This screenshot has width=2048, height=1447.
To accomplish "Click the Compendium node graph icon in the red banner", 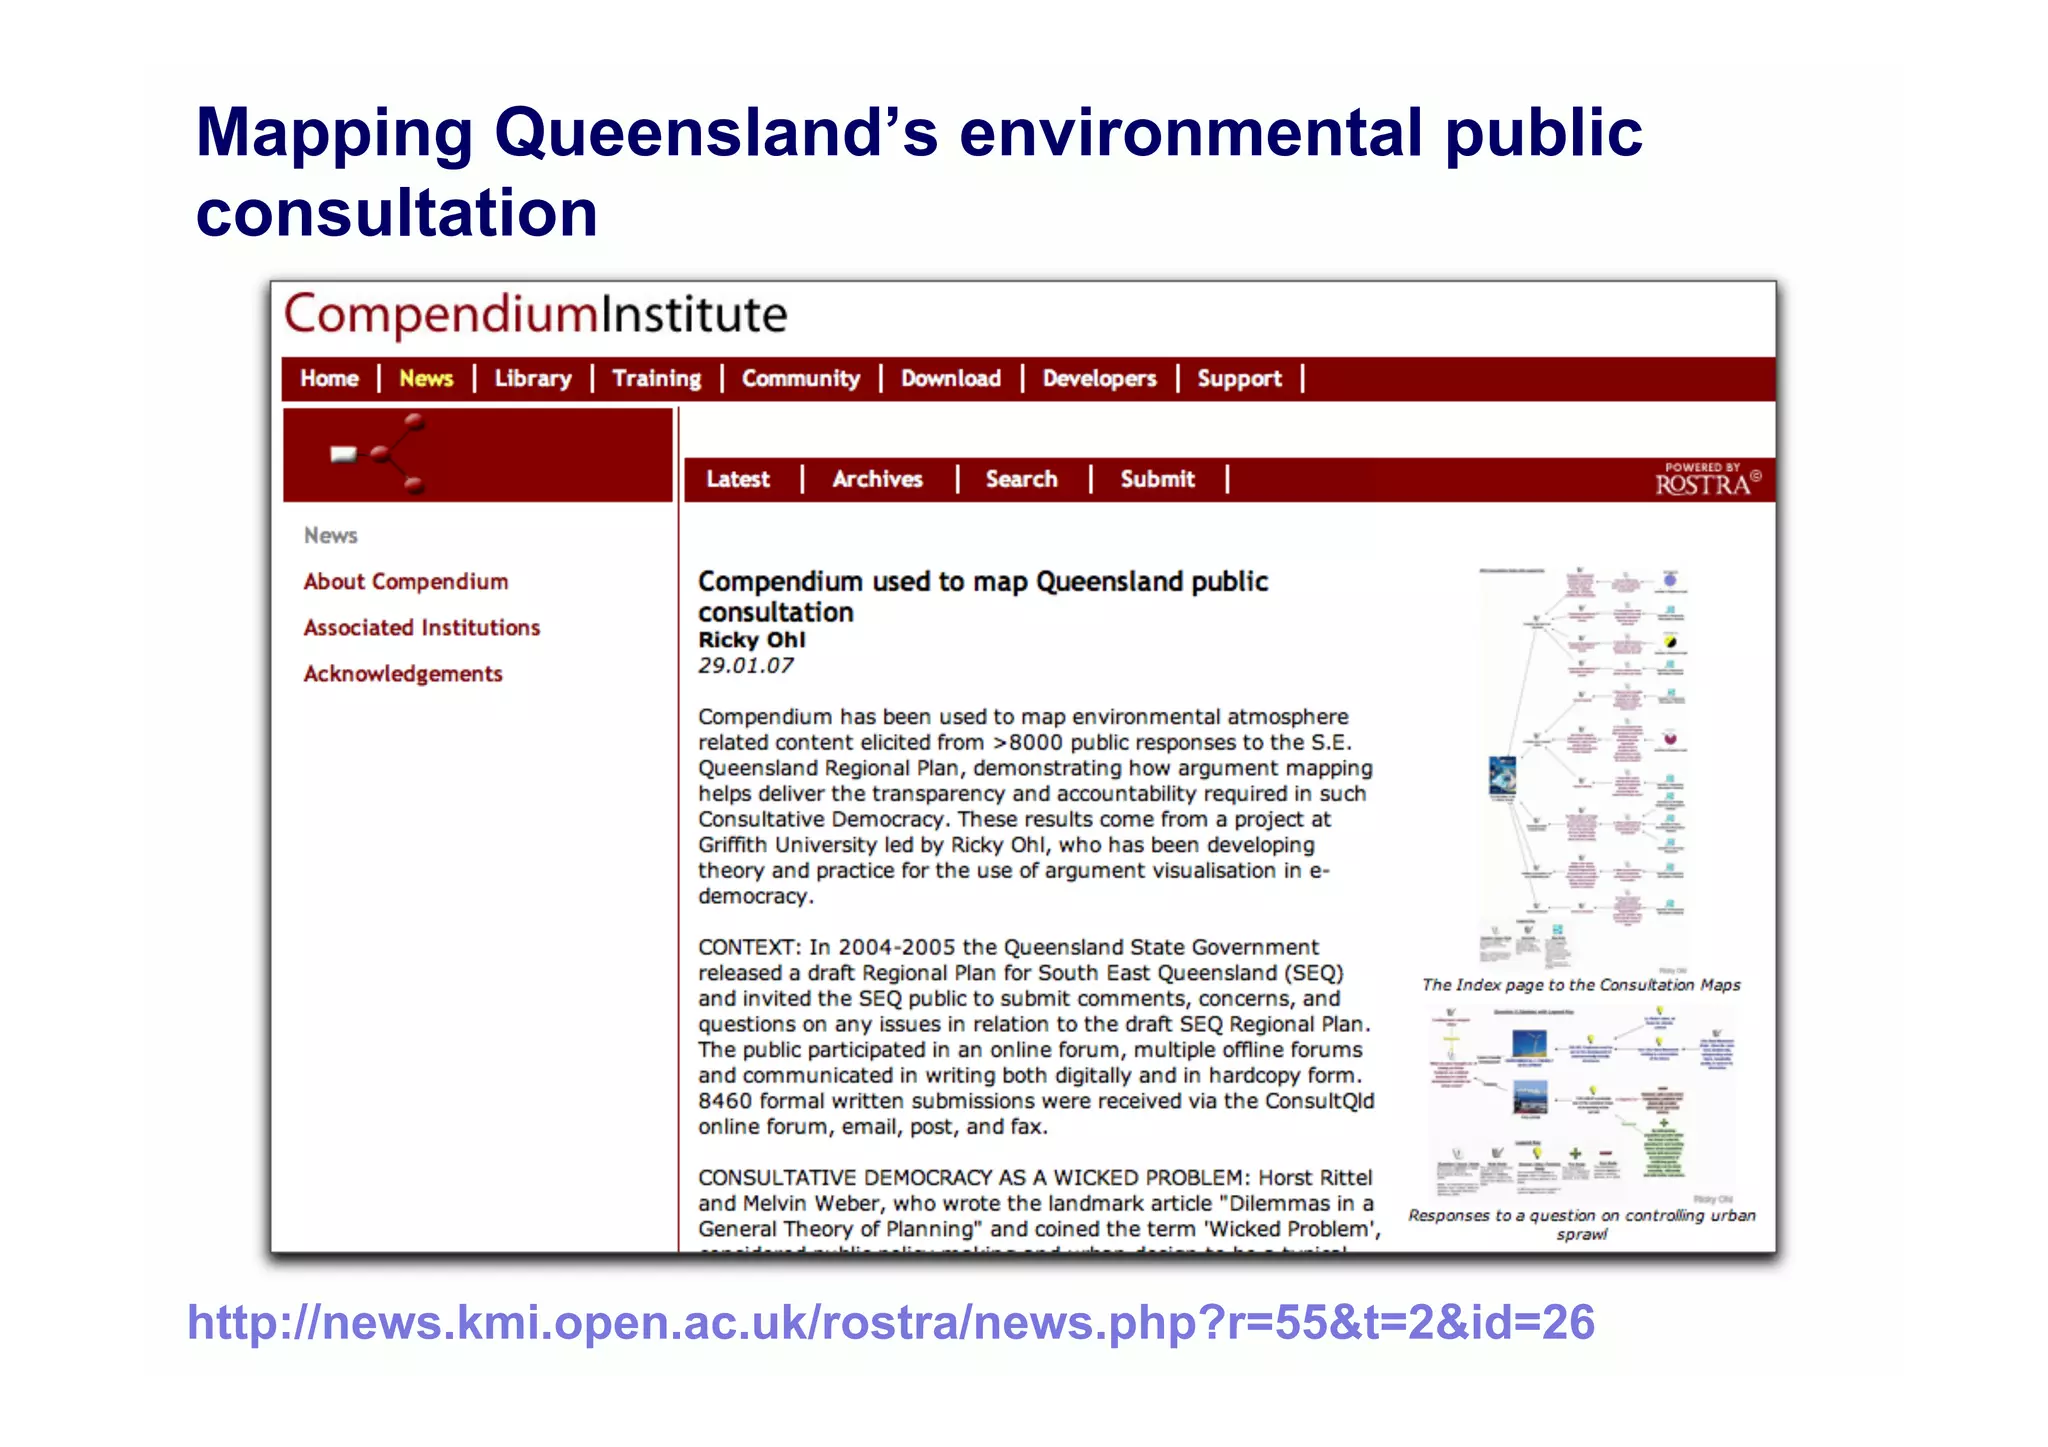I will [x=380, y=455].
